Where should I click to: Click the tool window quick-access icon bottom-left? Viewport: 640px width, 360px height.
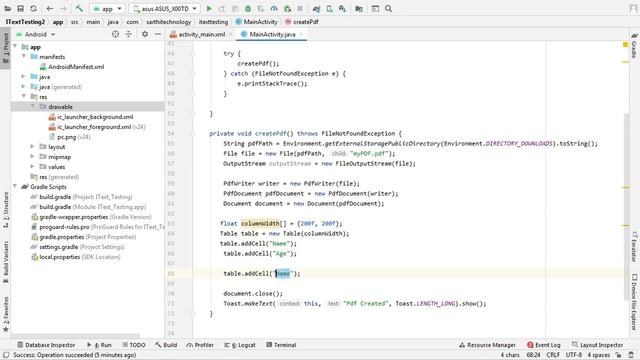pyautogui.click(x=6, y=355)
